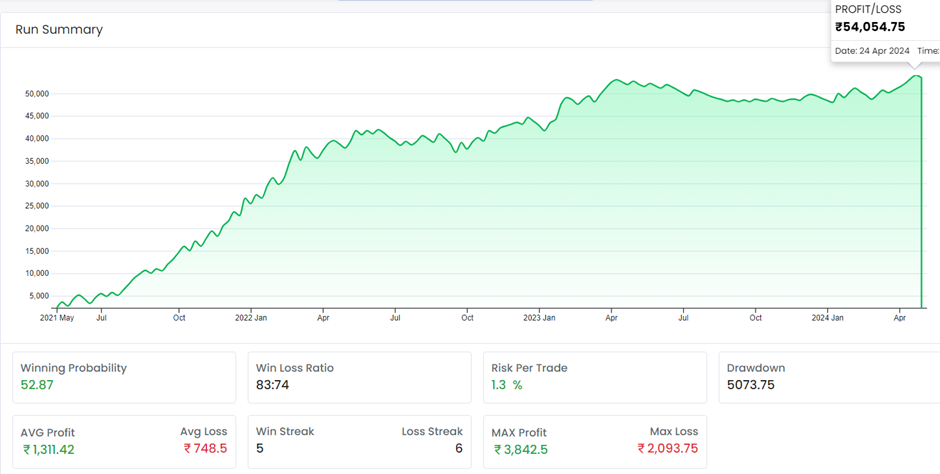
Task: Click the Run Summary heading
Action: (59, 29)
